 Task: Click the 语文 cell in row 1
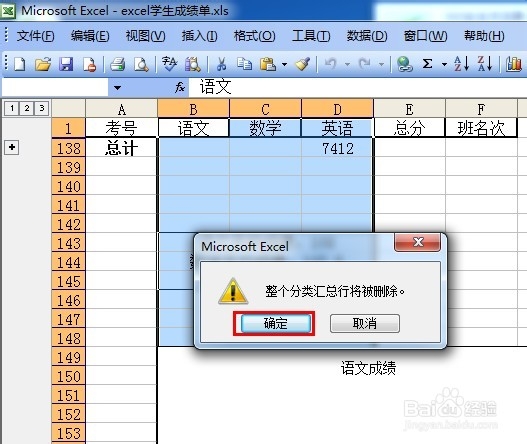(x=193, y=128)
